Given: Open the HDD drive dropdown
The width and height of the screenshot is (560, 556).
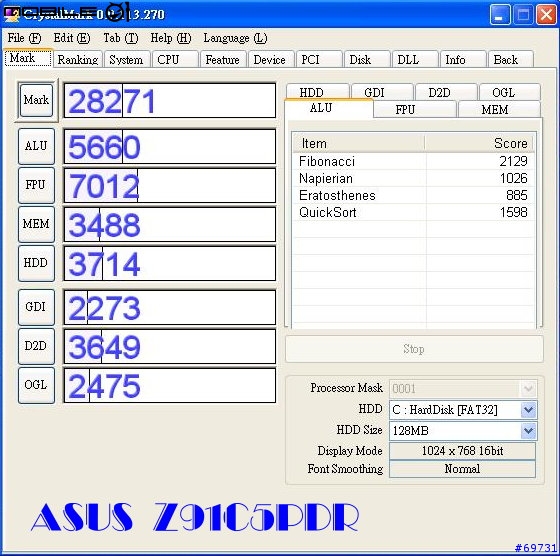Looking at the screenshot, I should click(x=529, y=409).
